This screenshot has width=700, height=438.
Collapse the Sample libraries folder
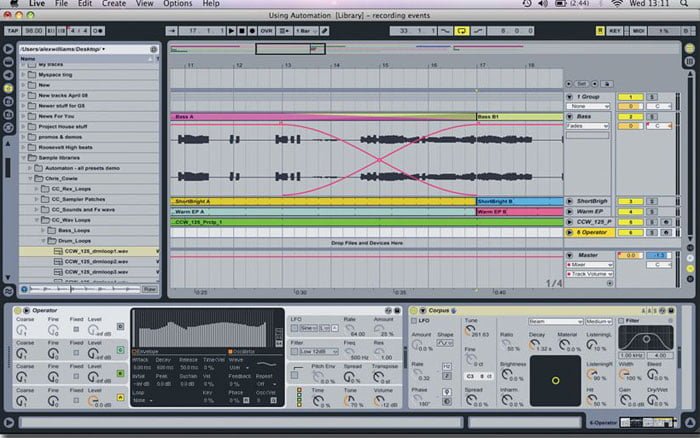[23, 158]
